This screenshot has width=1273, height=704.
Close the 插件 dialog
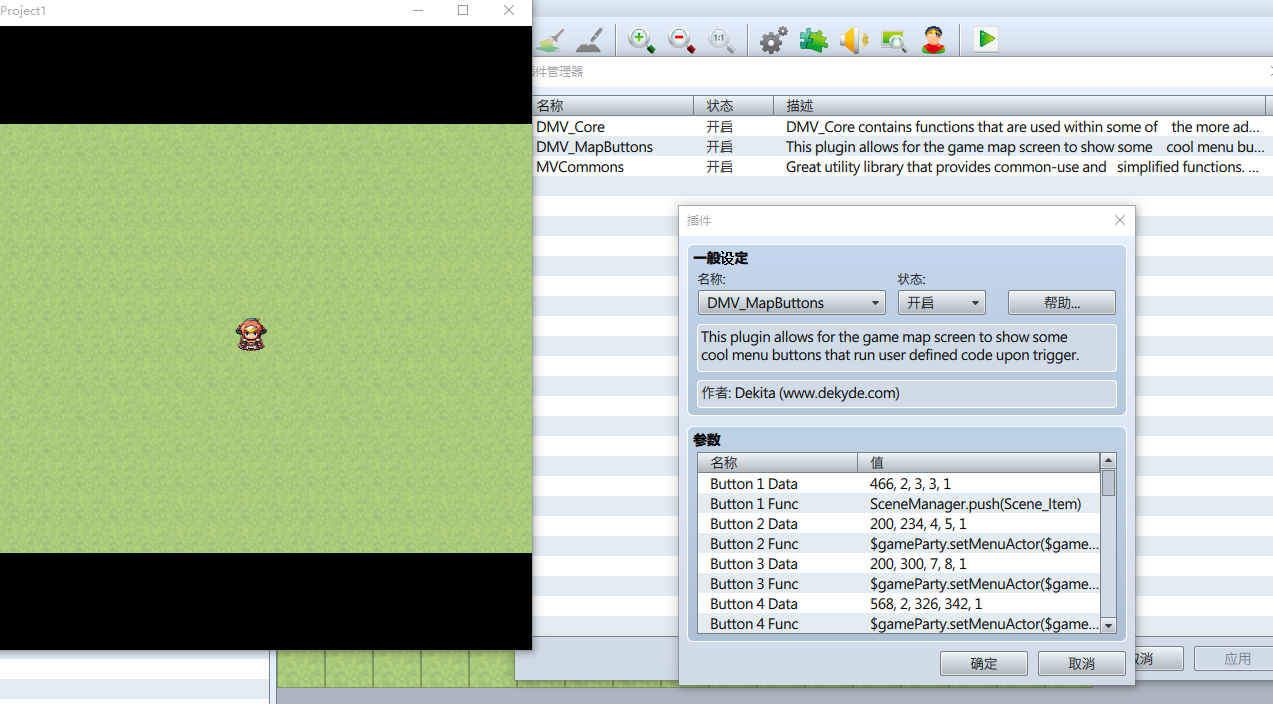tap(1120, 220)
